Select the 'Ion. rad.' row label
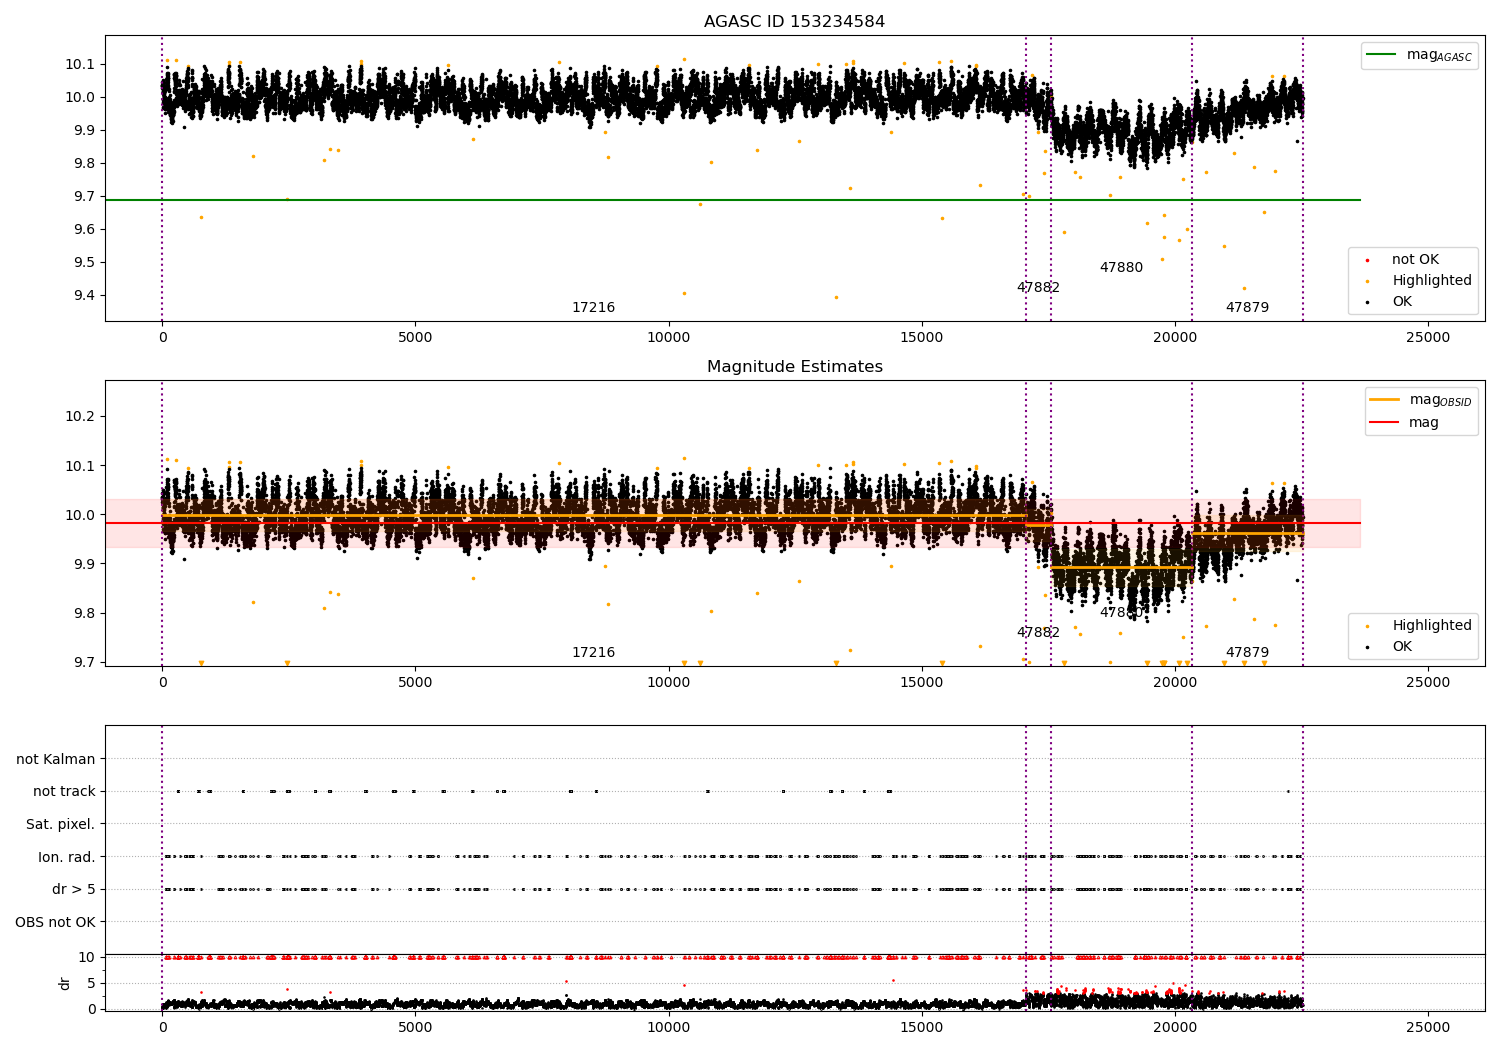 (66, 857)
